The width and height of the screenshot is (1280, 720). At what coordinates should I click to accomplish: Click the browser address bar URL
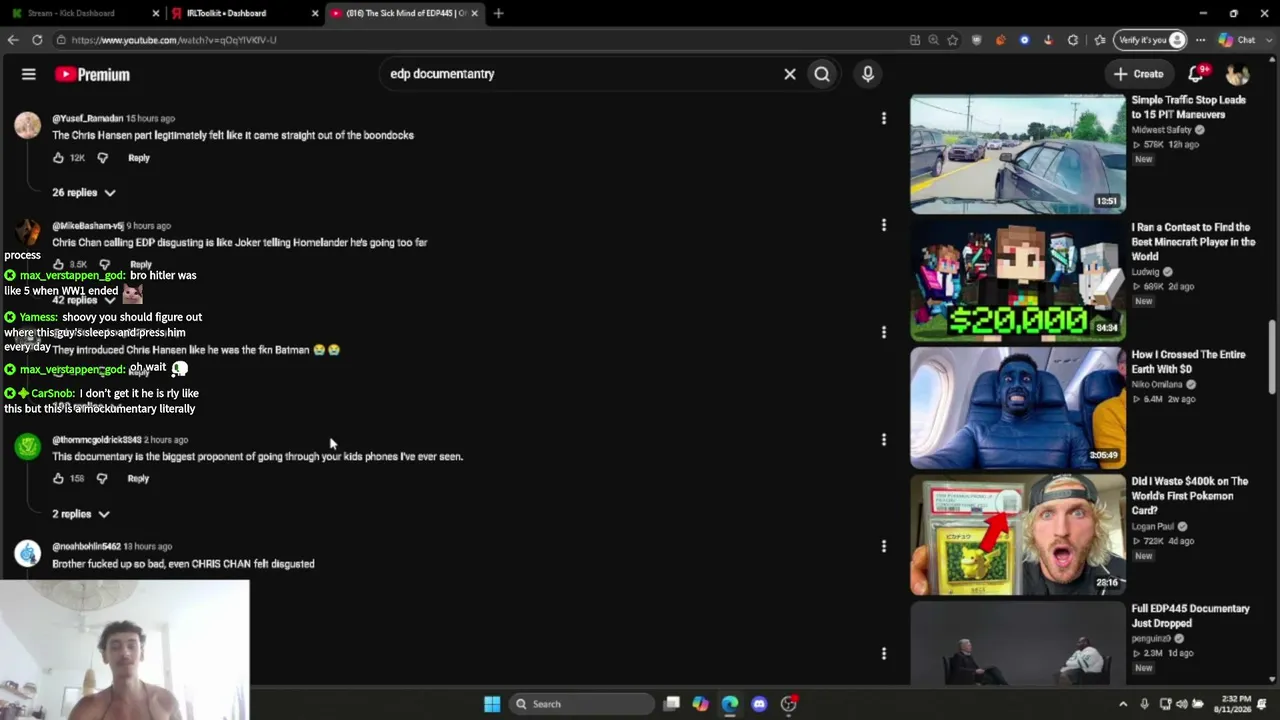[x=174, y=40]
